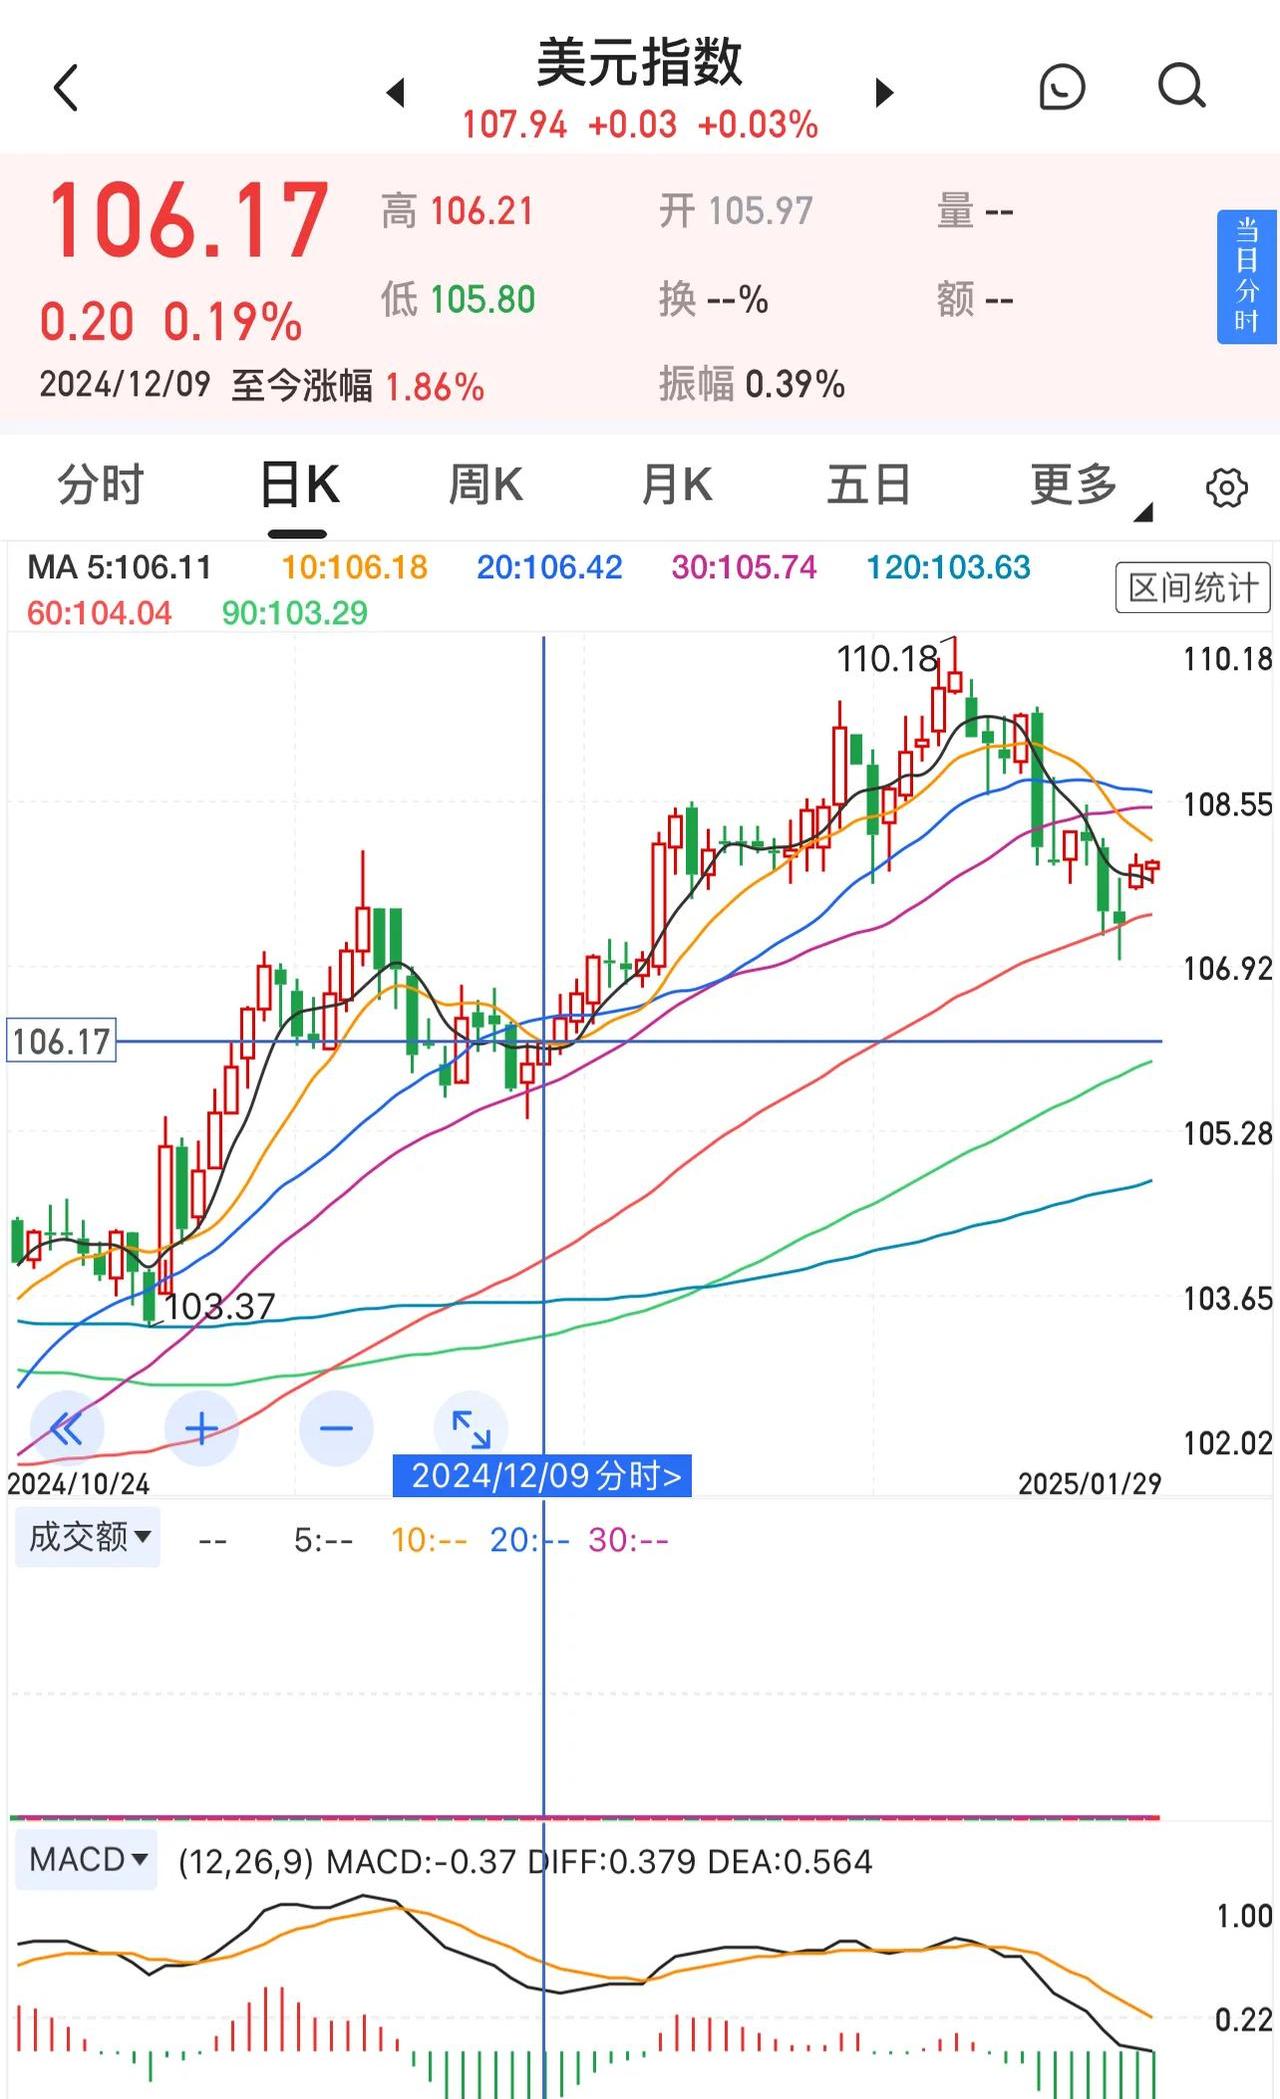The width and height of the screenshot is (1280, 2099).
Task: Expand chart to fullscreen view
Action: 471,1428
